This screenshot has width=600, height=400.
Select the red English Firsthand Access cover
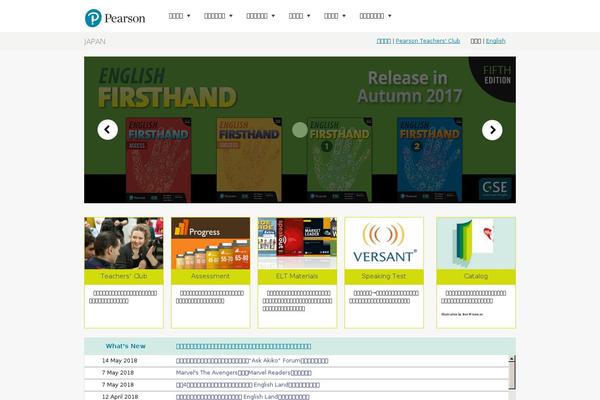click(x=158, y=160)
